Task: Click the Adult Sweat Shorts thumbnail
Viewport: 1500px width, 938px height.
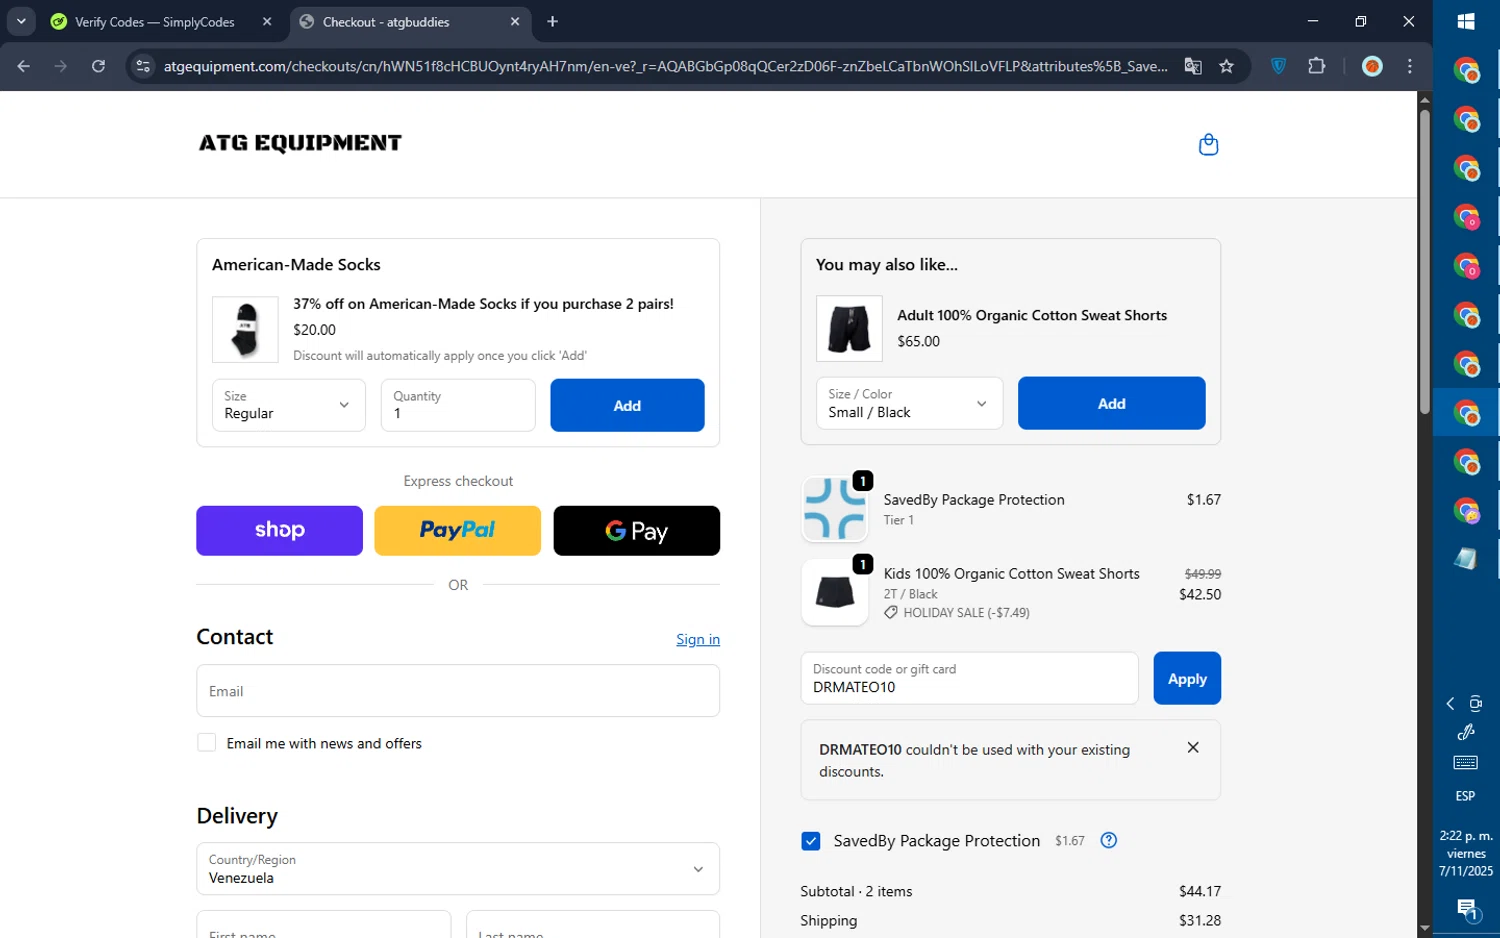Action: click(849, 328)
